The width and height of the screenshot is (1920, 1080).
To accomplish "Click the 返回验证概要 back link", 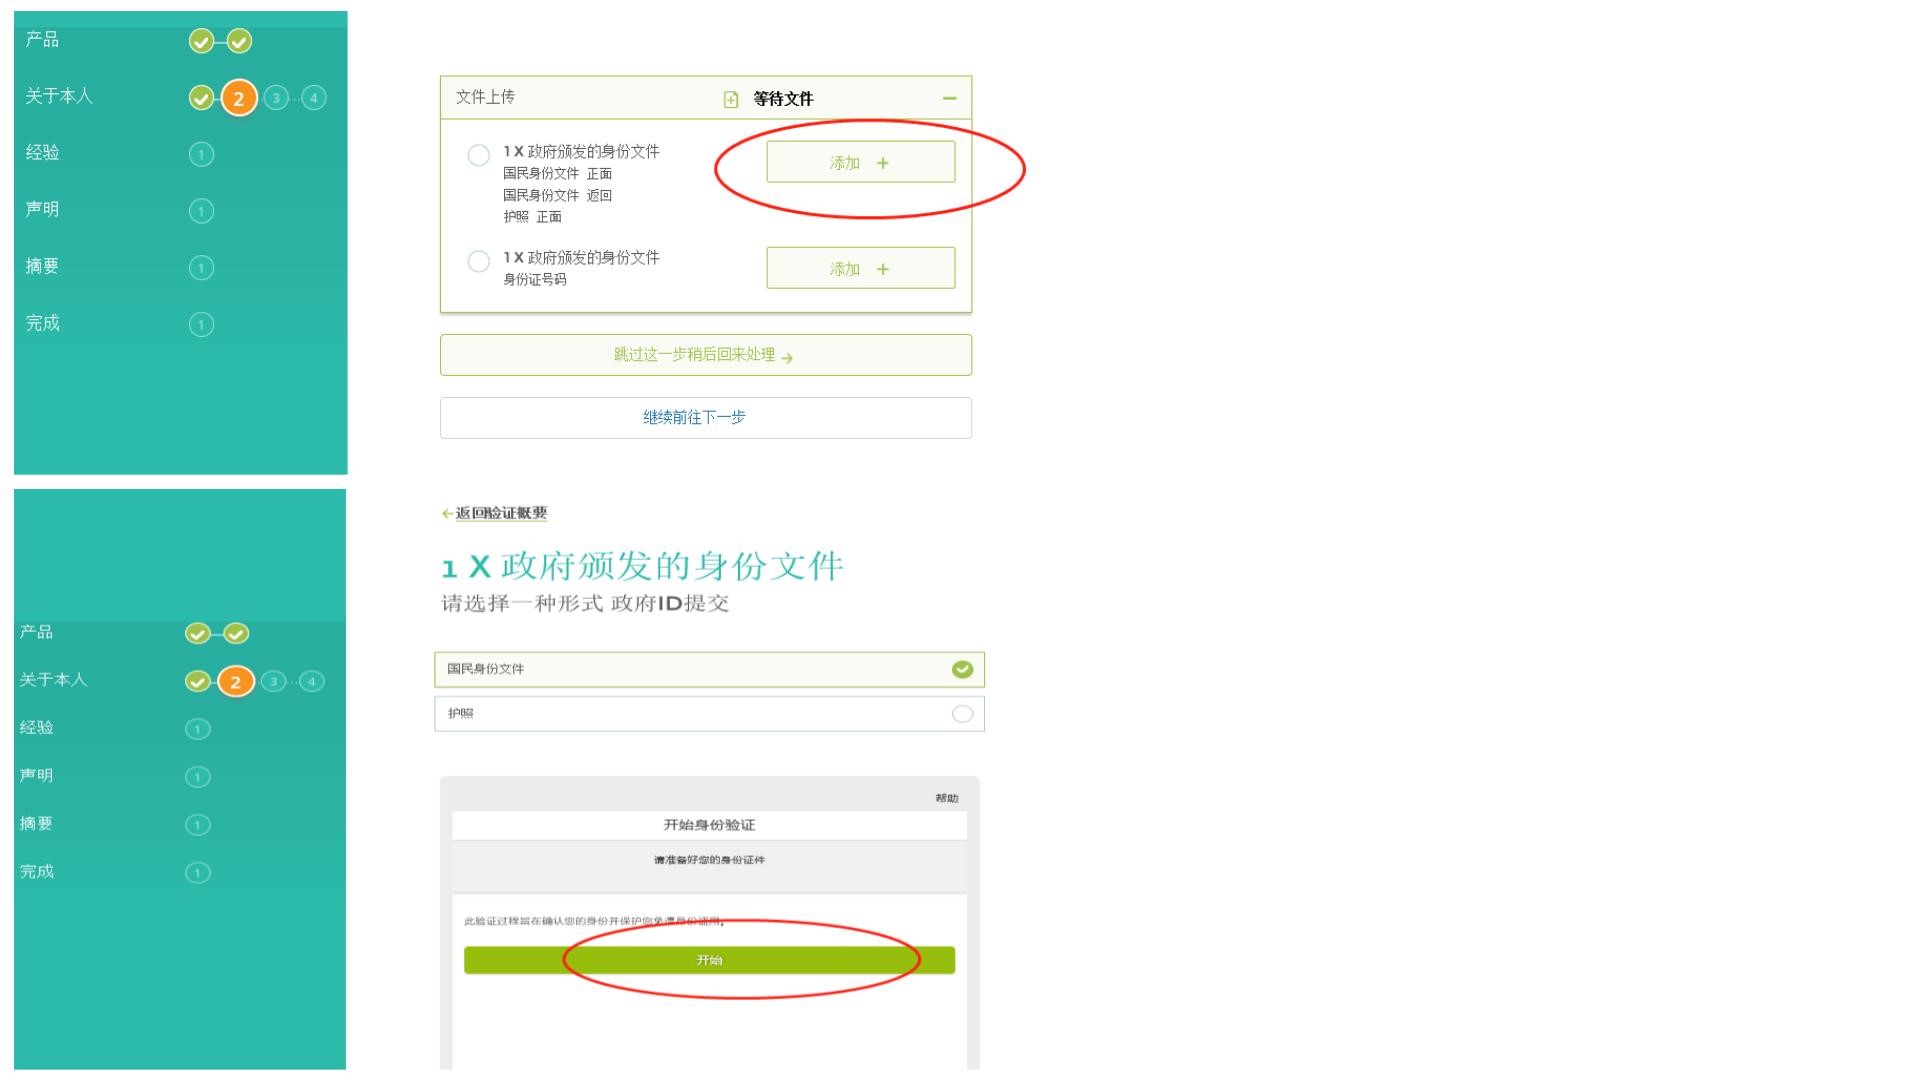I will [501, 513].
